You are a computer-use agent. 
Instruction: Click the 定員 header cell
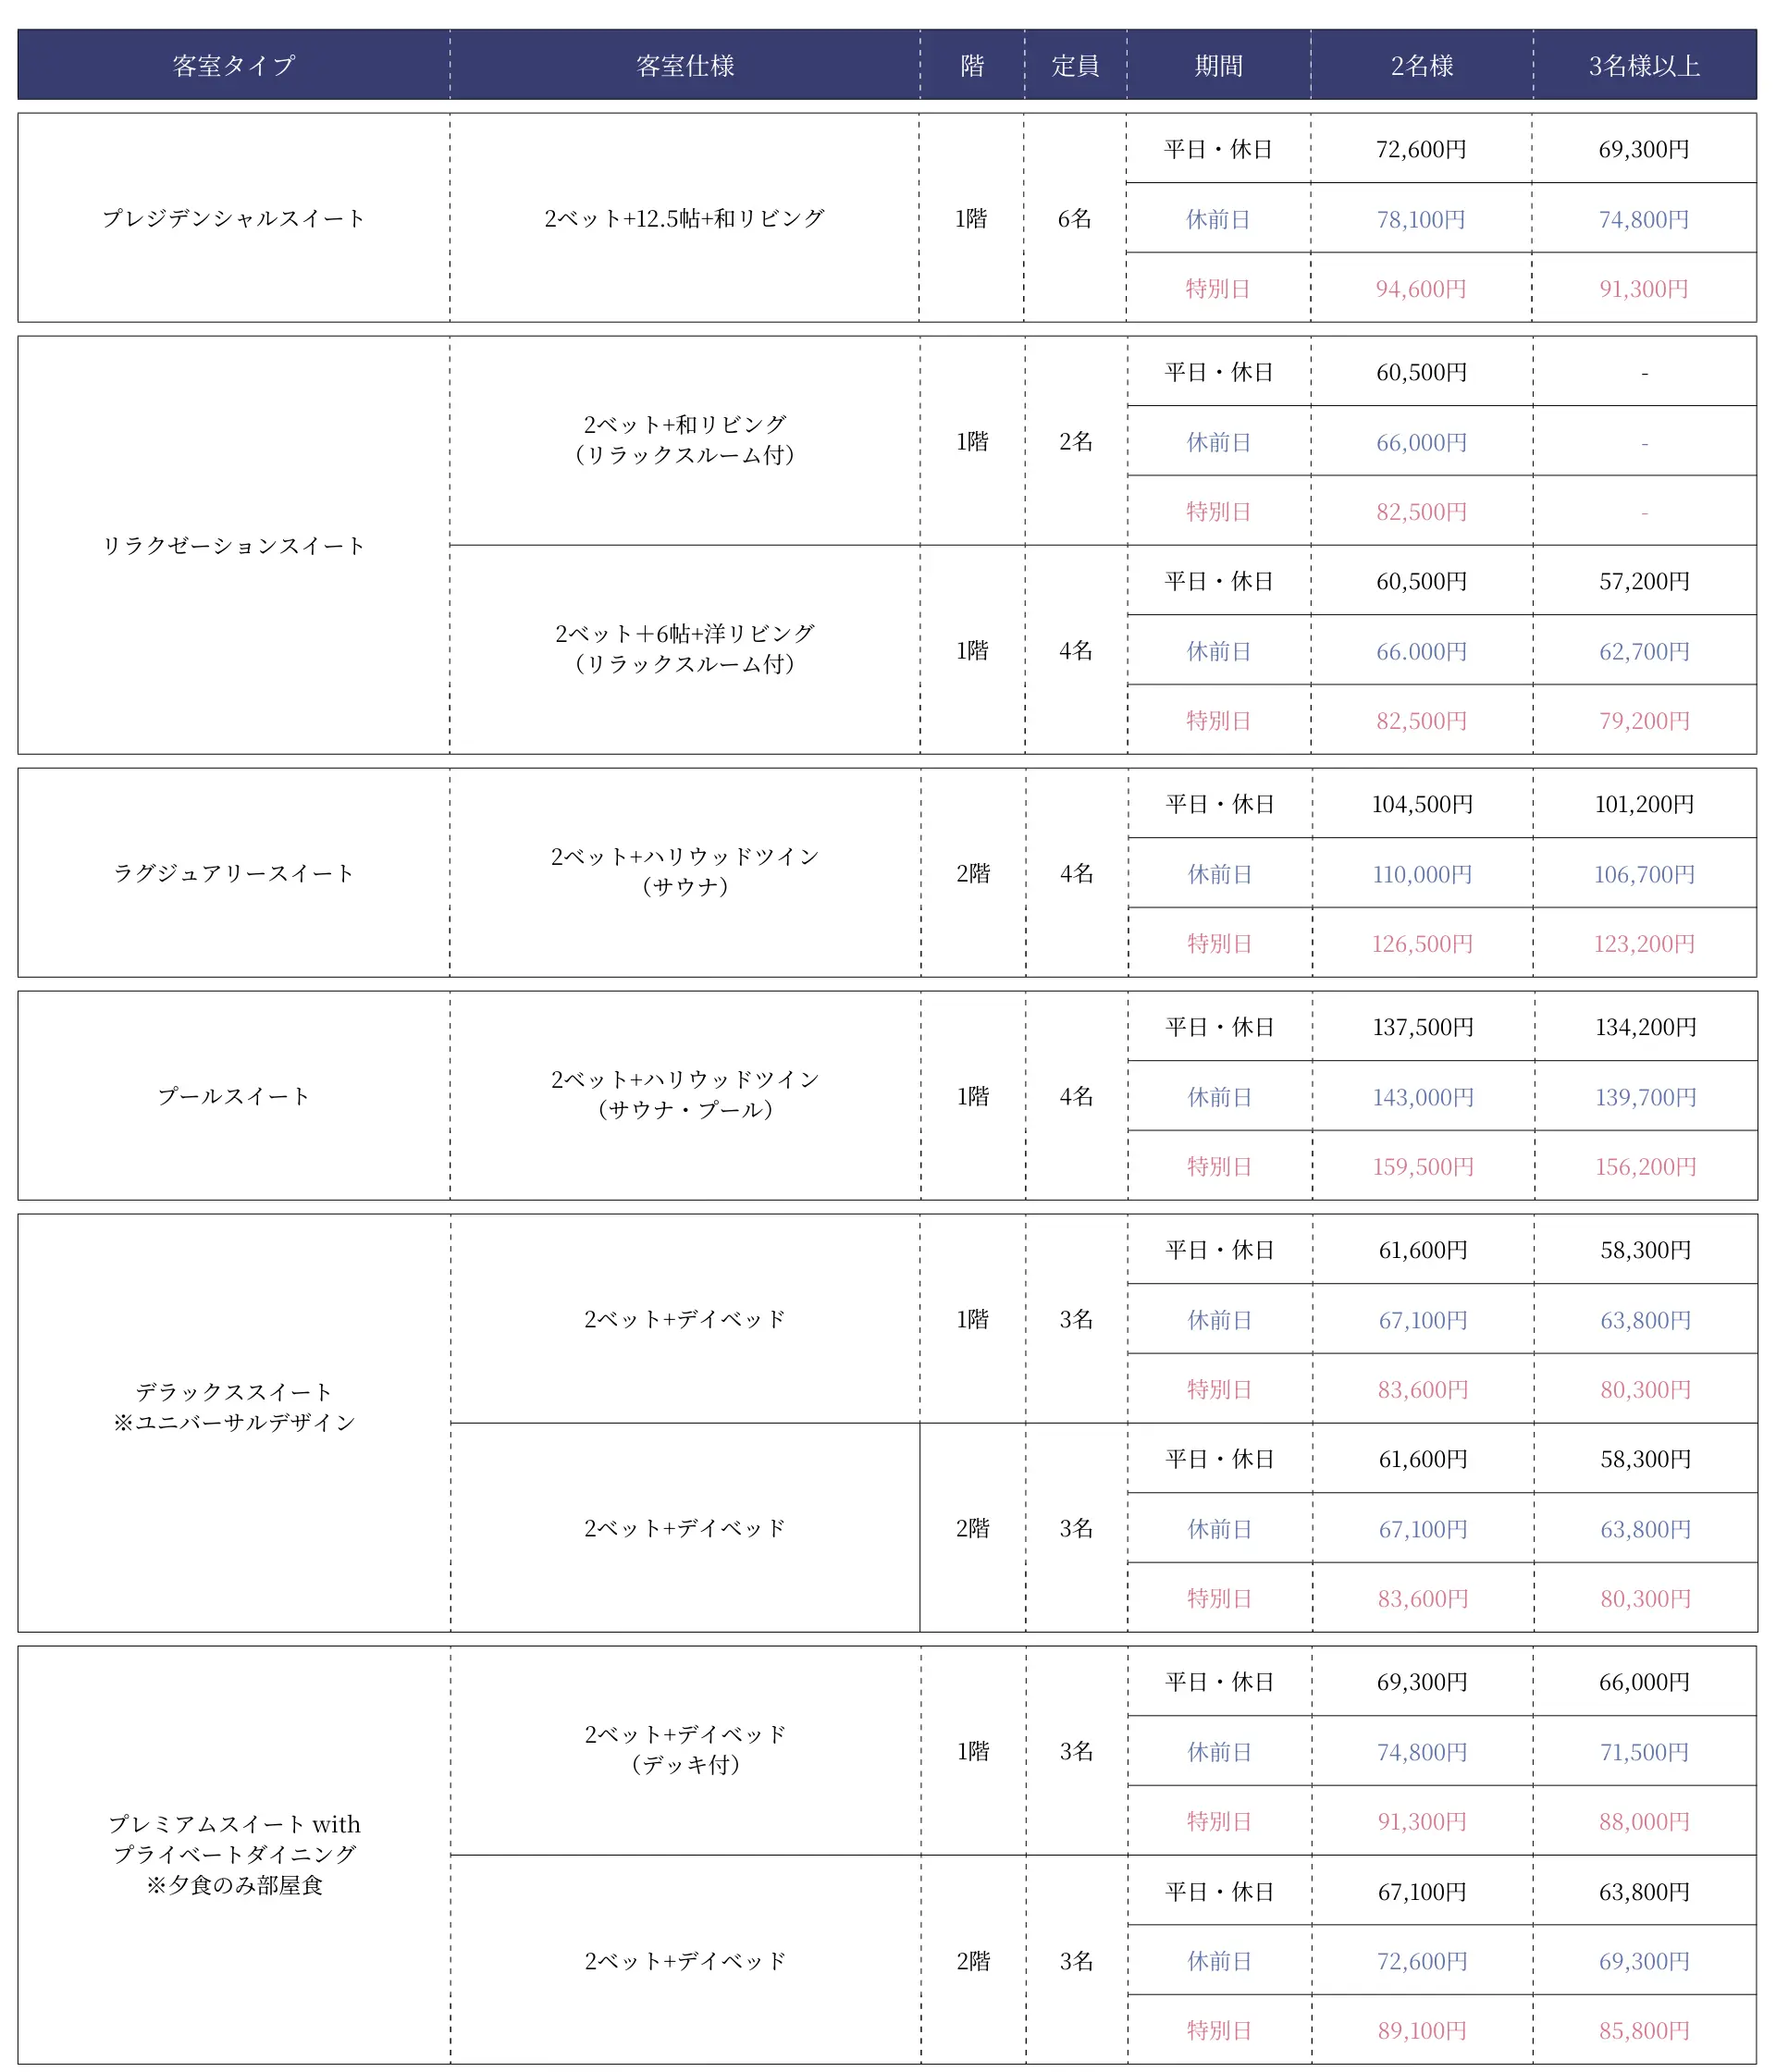pyautogui.click(x=1075, y=66)
